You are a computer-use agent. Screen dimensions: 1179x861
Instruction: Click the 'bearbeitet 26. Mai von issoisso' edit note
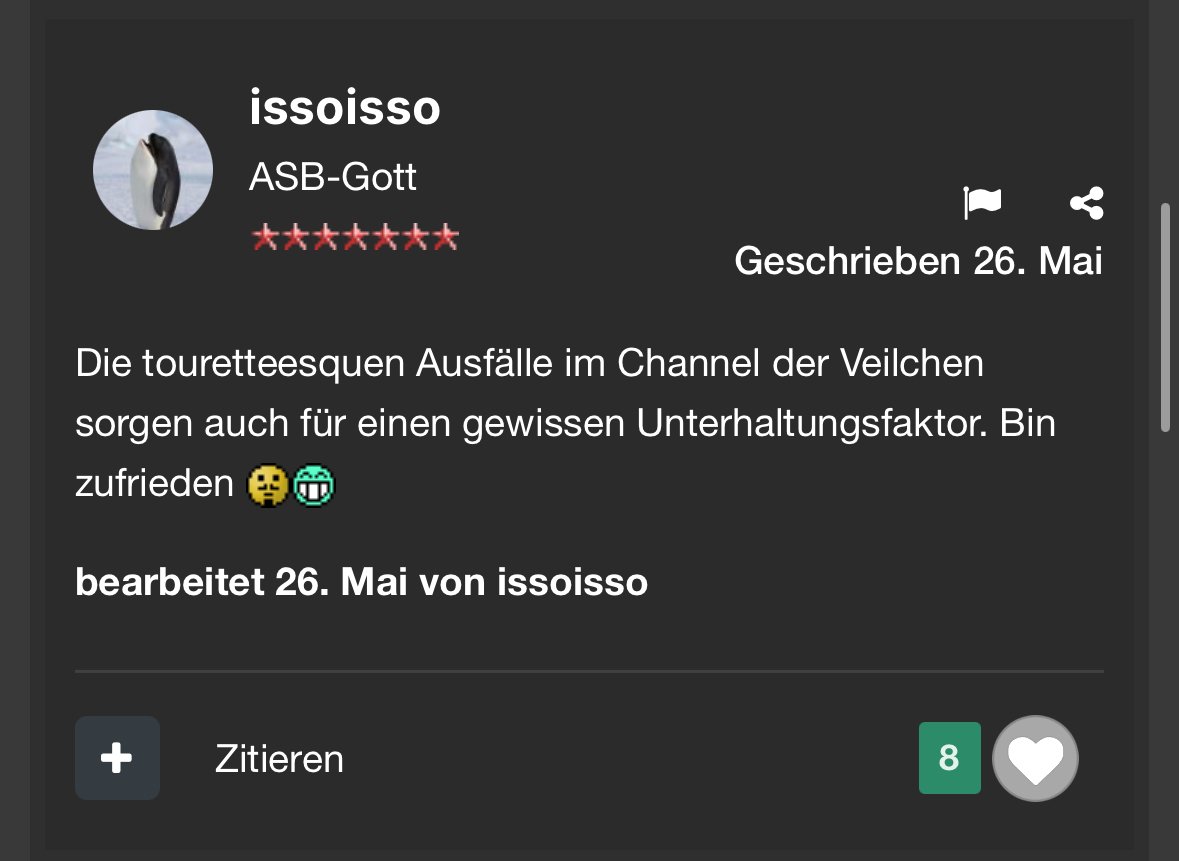361,582
